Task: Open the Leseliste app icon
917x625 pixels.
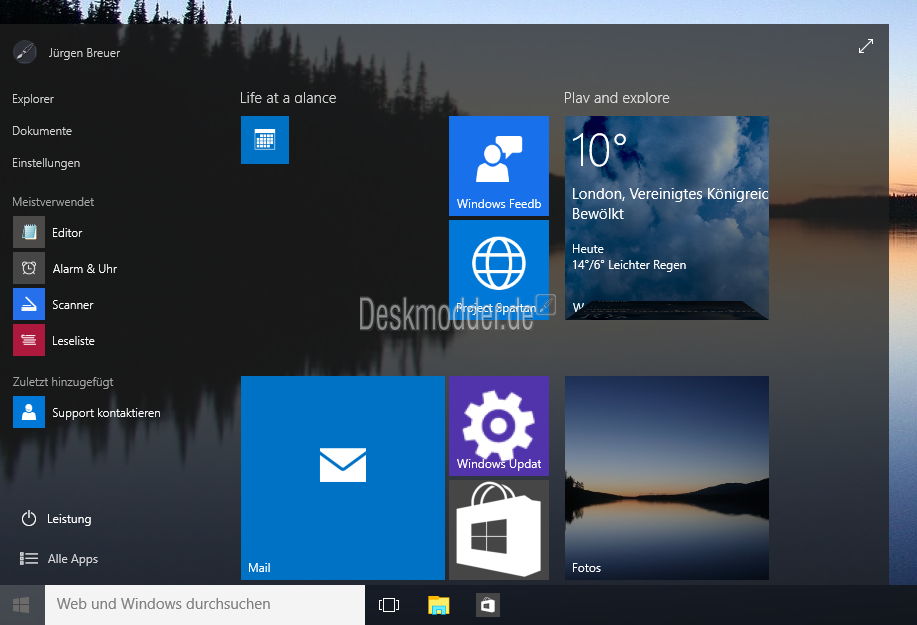Action: (29, 340)
